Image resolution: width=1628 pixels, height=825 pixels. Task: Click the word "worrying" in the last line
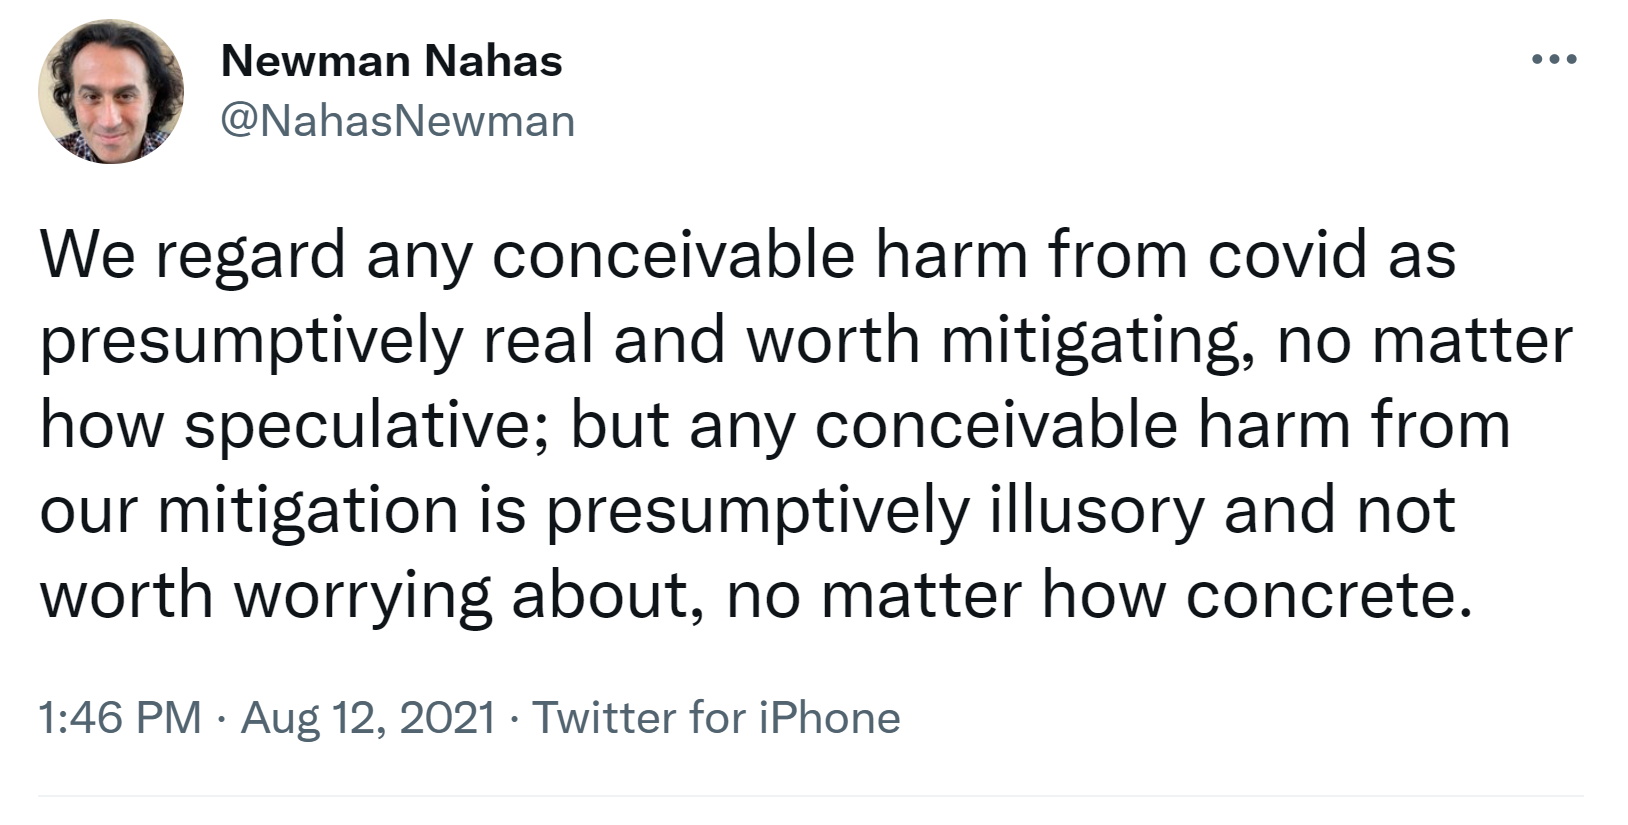click(x=363, y=596)
